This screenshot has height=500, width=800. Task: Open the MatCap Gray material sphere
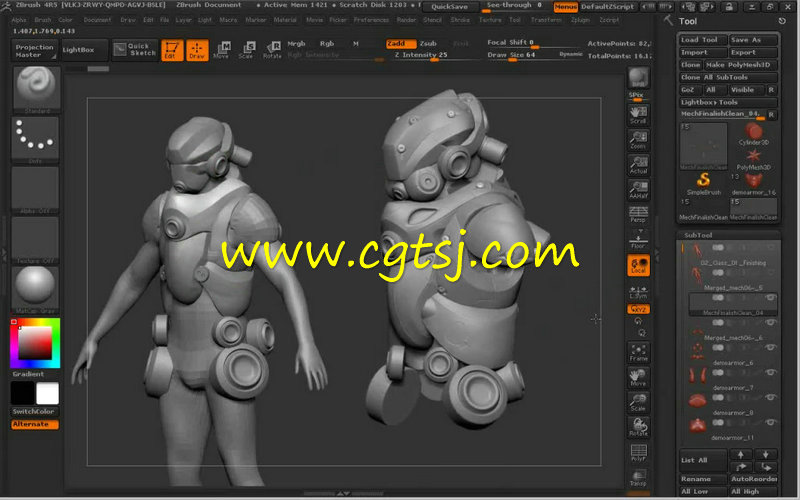pyautogui.click(x=35, y=290)
